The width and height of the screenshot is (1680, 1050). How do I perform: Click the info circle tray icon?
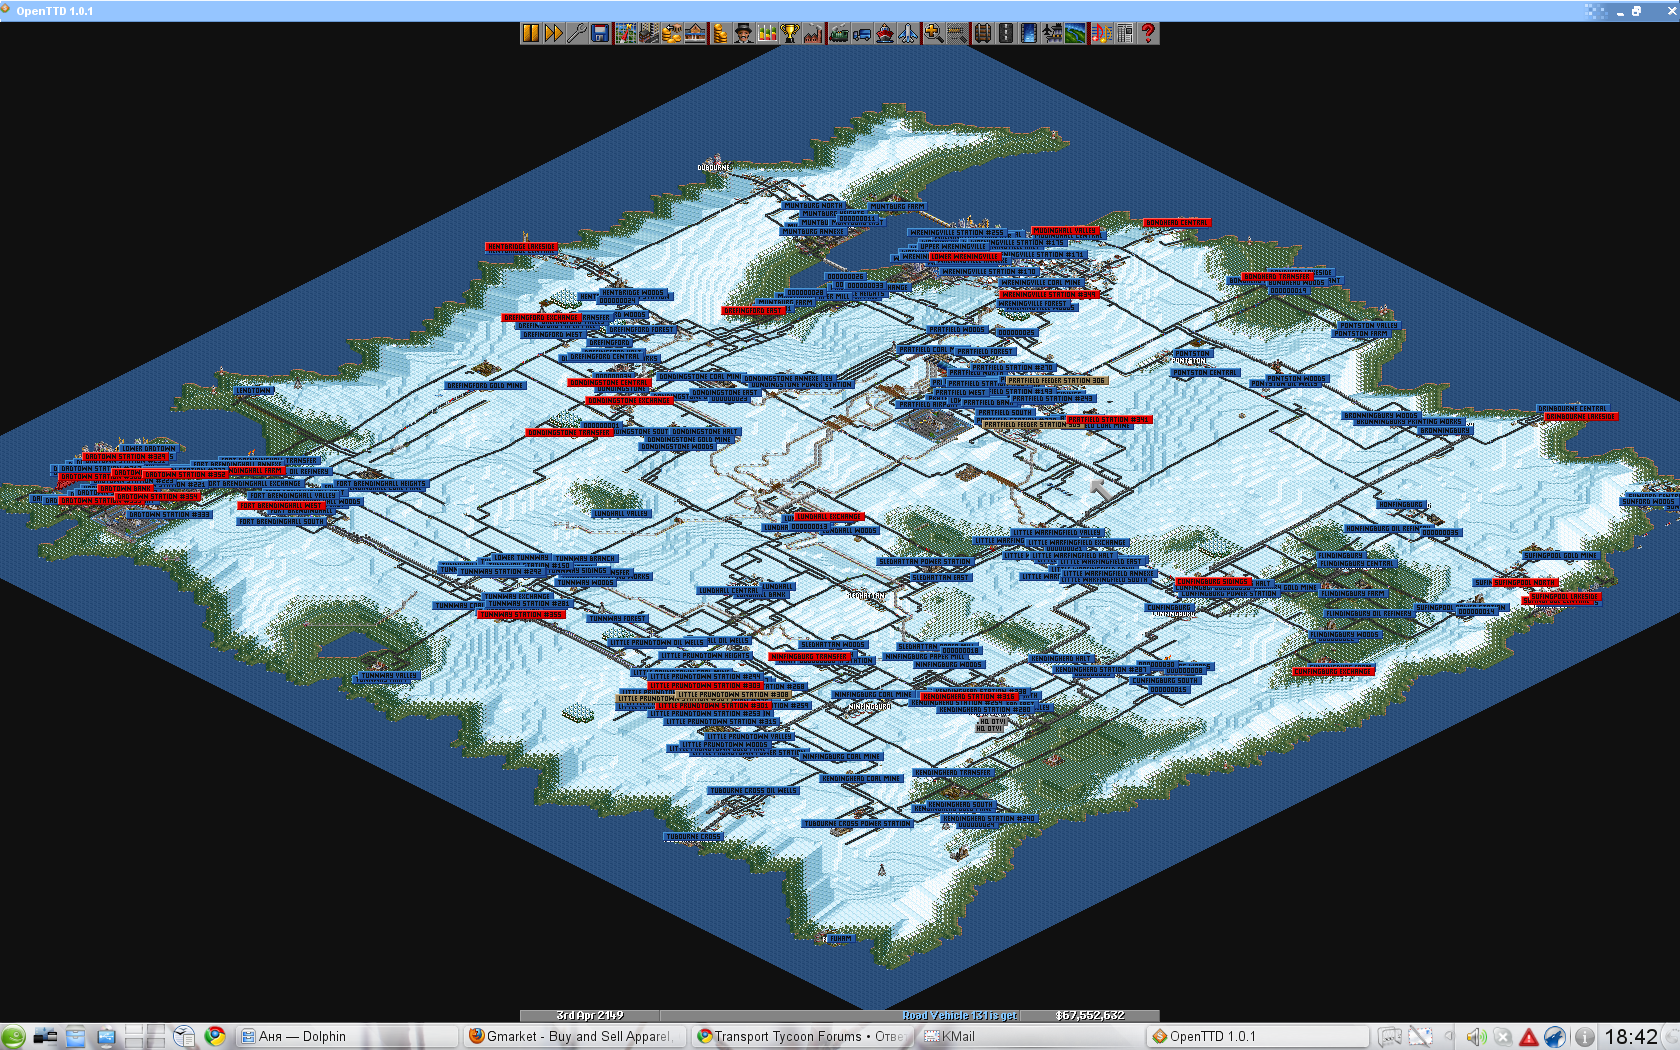click(x=1584, y=1037)
